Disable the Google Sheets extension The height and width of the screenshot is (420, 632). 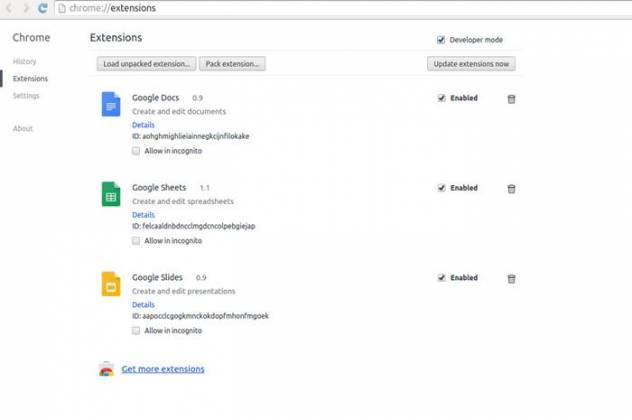[442, 187]
